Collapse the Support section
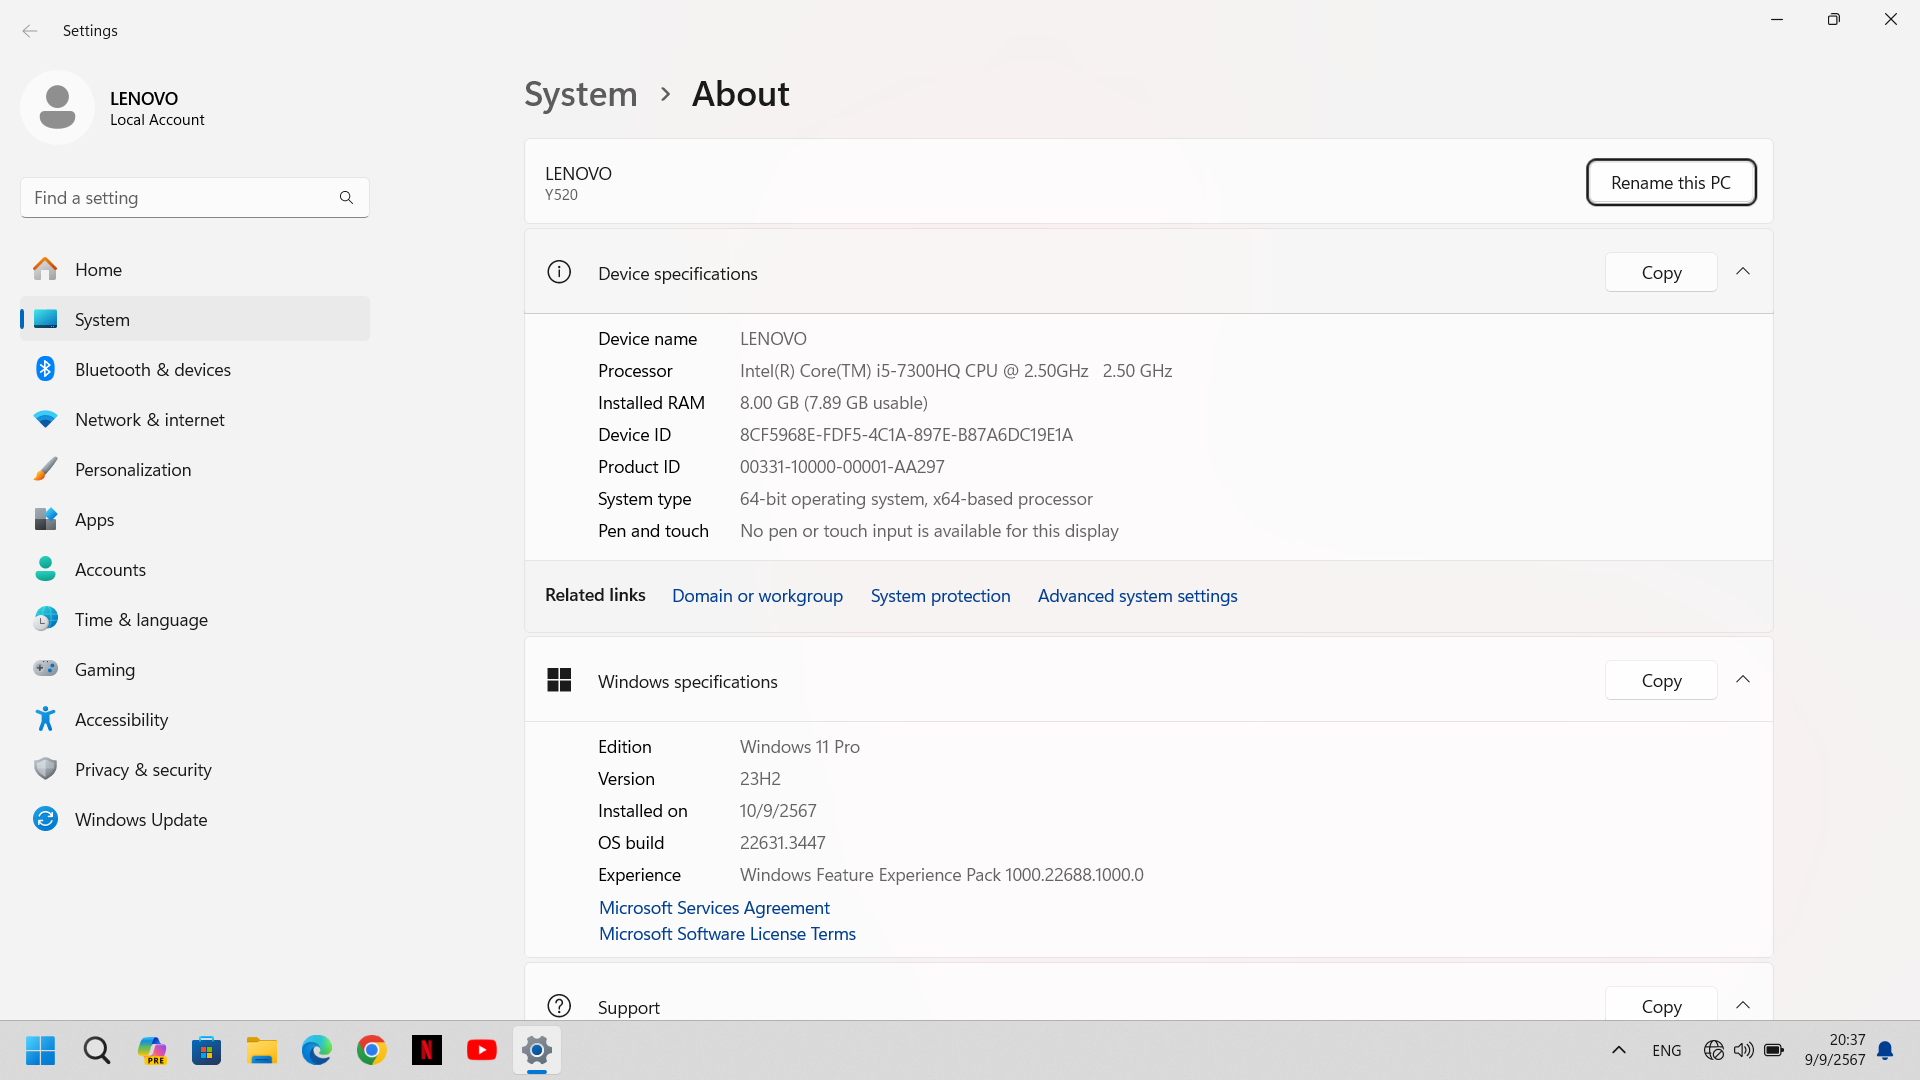 coord(1743,1005)
